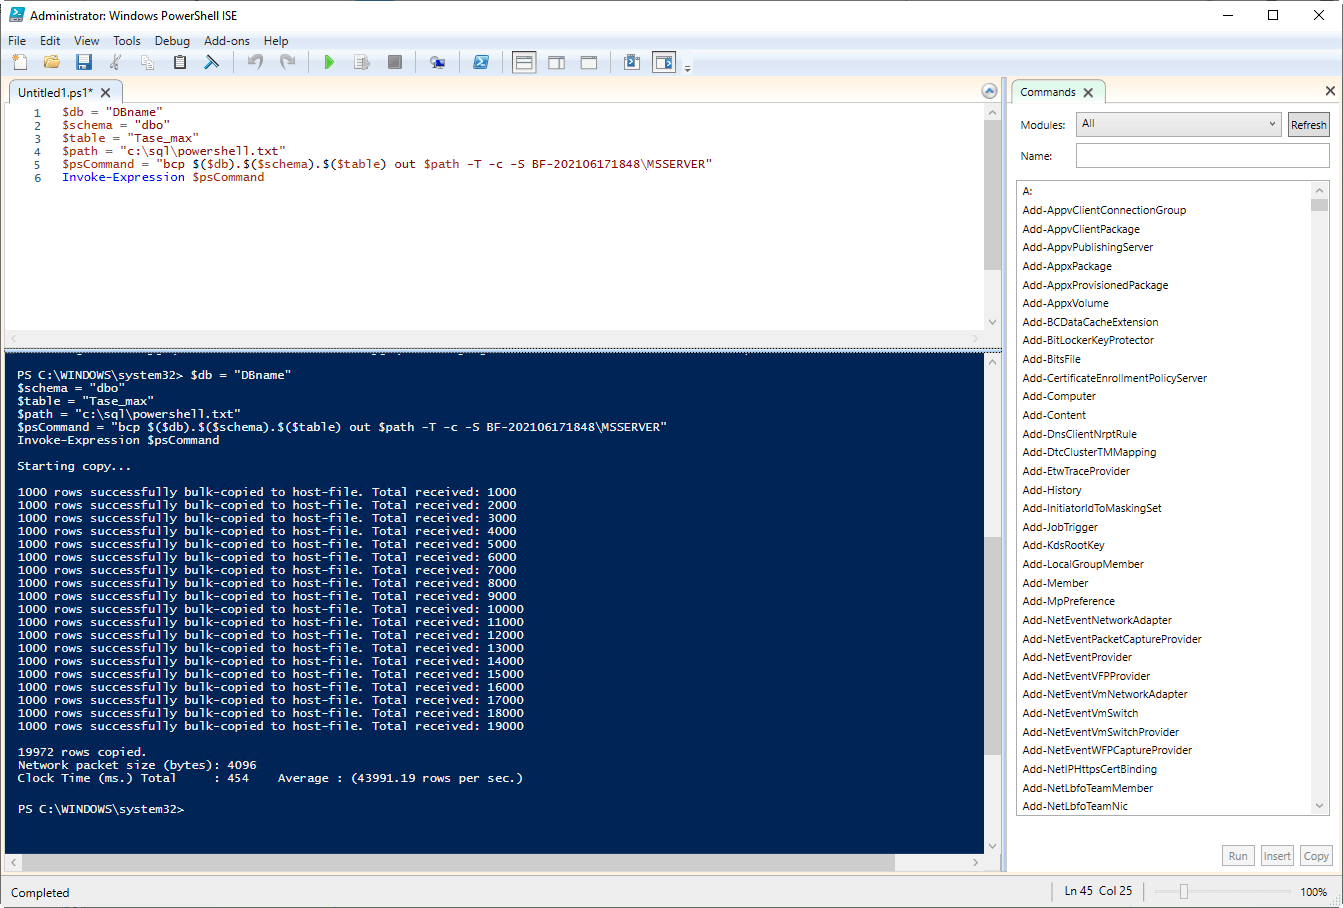Click the Paste clipboard icon

click(180, 62)
